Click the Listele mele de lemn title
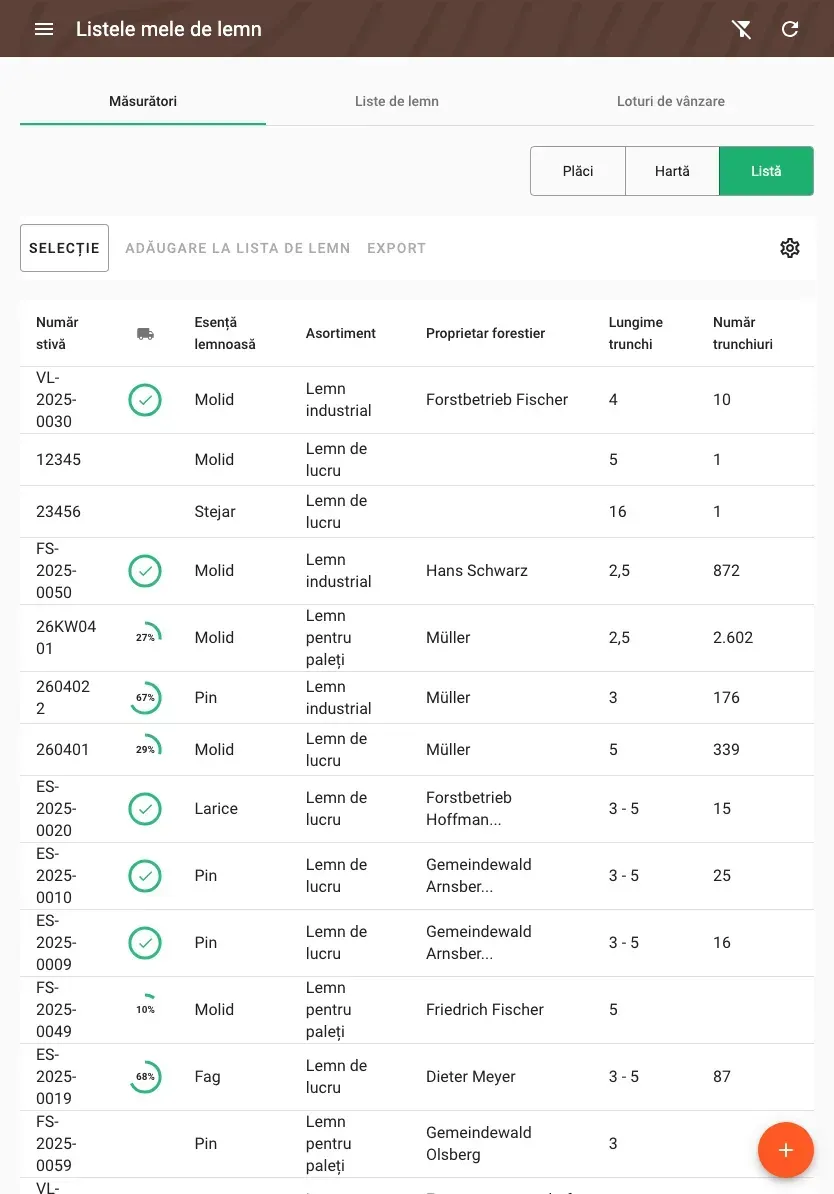 click(x=168, y=29)
